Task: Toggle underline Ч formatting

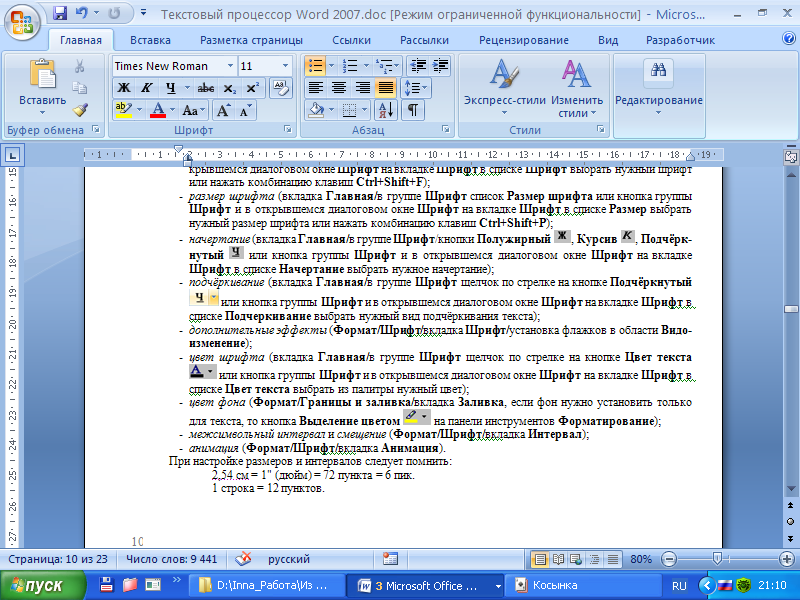Action: 171,88
